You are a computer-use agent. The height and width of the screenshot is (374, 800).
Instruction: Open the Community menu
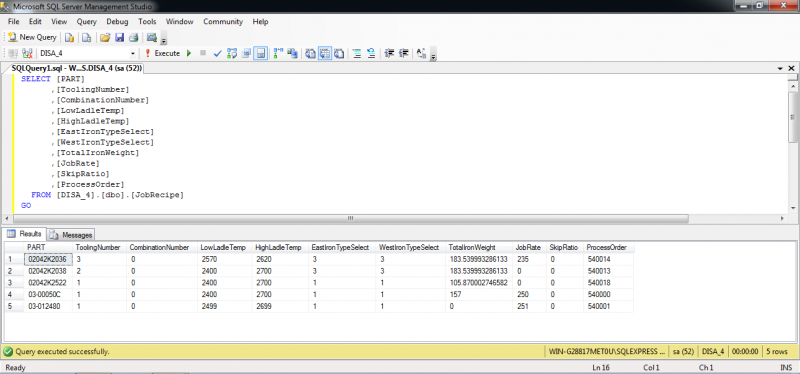pos(223,21)
